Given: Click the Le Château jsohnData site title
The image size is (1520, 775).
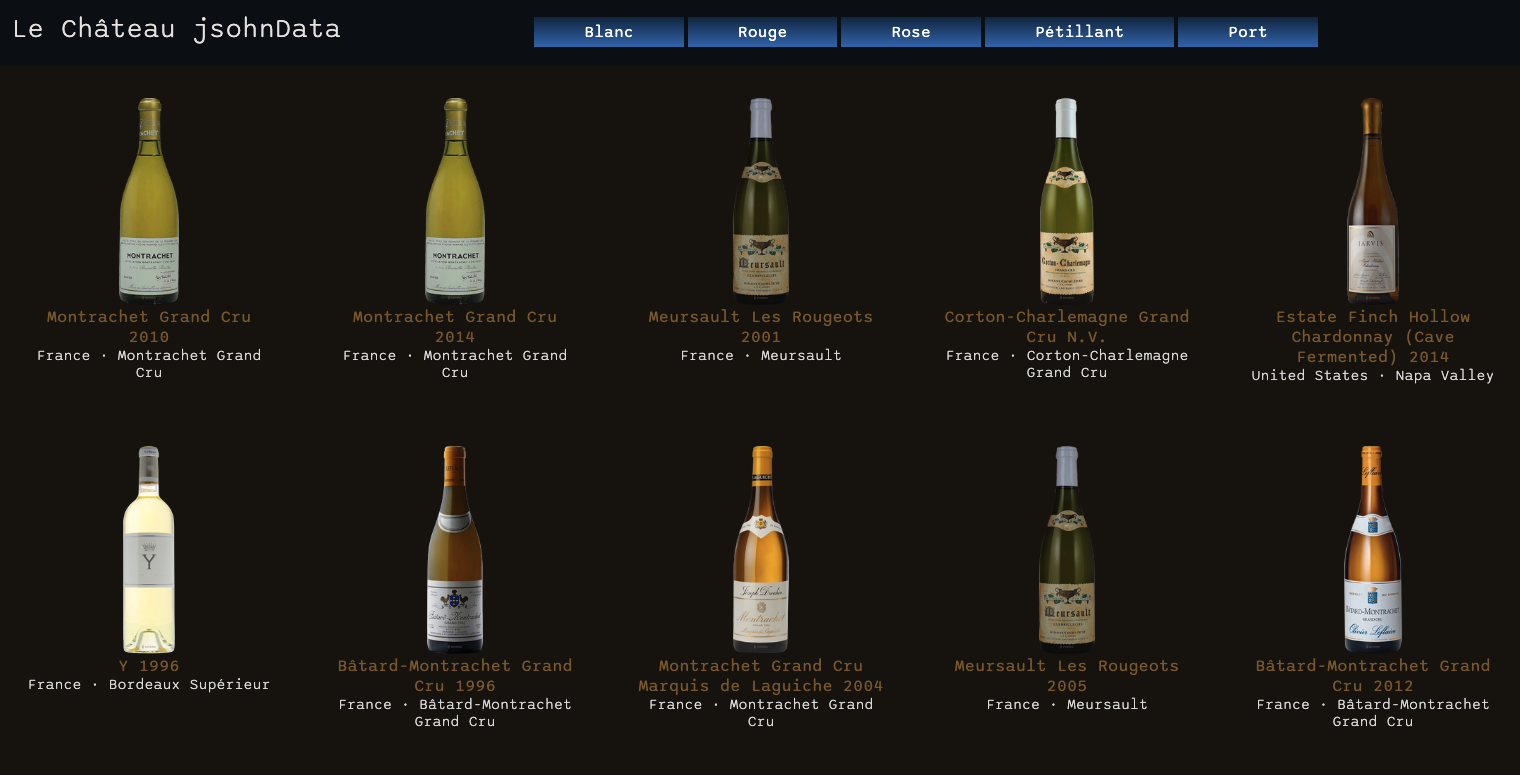Looking at the screenshot, I should pos(177,29).
